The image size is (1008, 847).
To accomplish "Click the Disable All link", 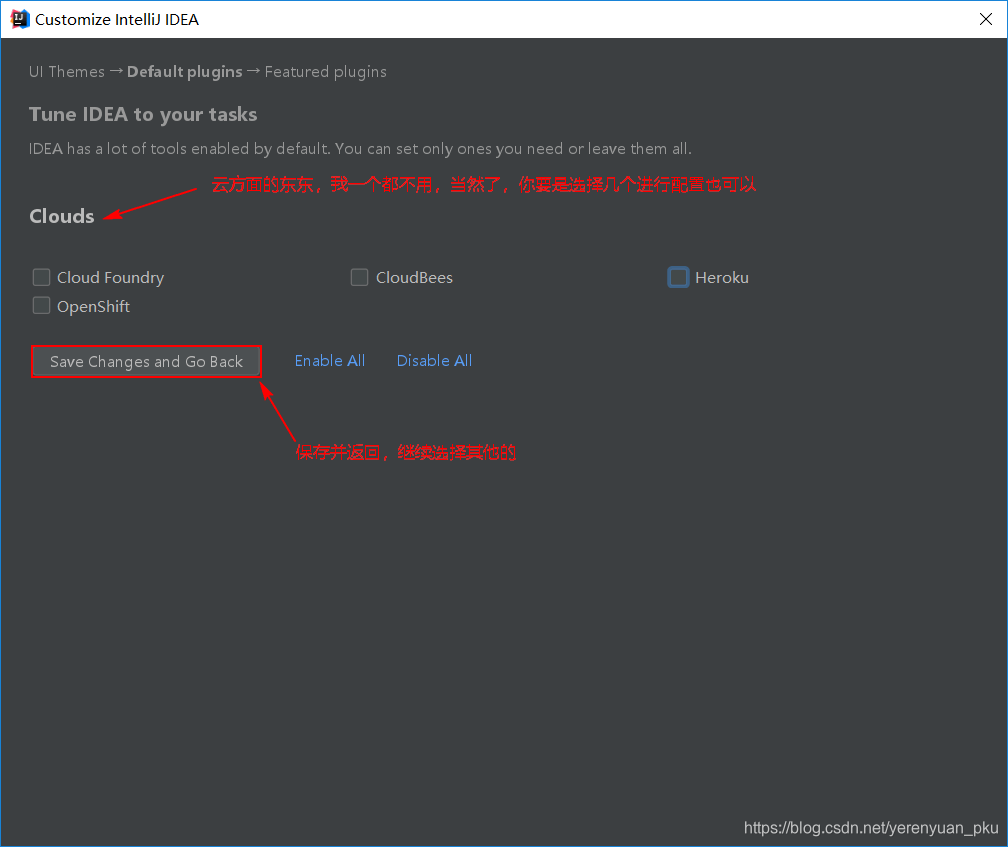I will [435, 361].
